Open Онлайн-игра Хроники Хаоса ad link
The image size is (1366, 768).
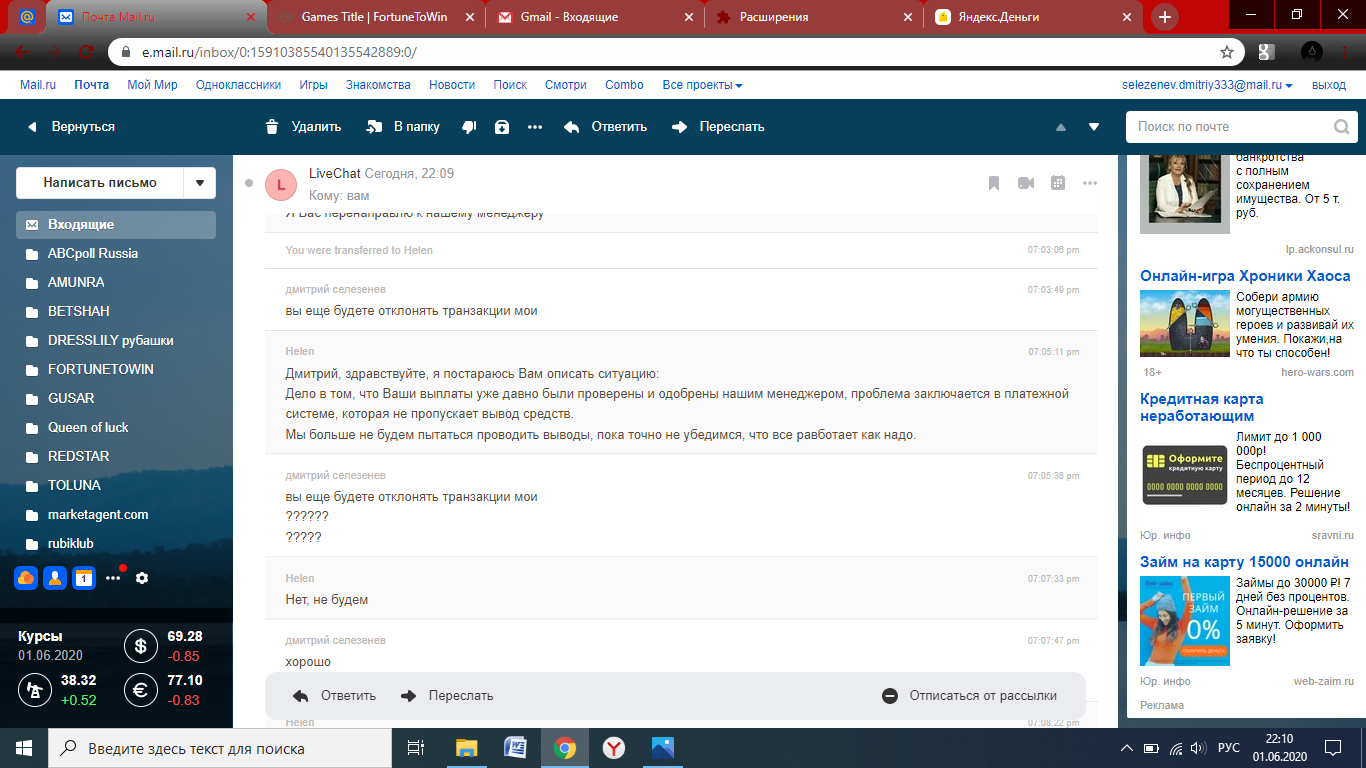[1245, 276]
